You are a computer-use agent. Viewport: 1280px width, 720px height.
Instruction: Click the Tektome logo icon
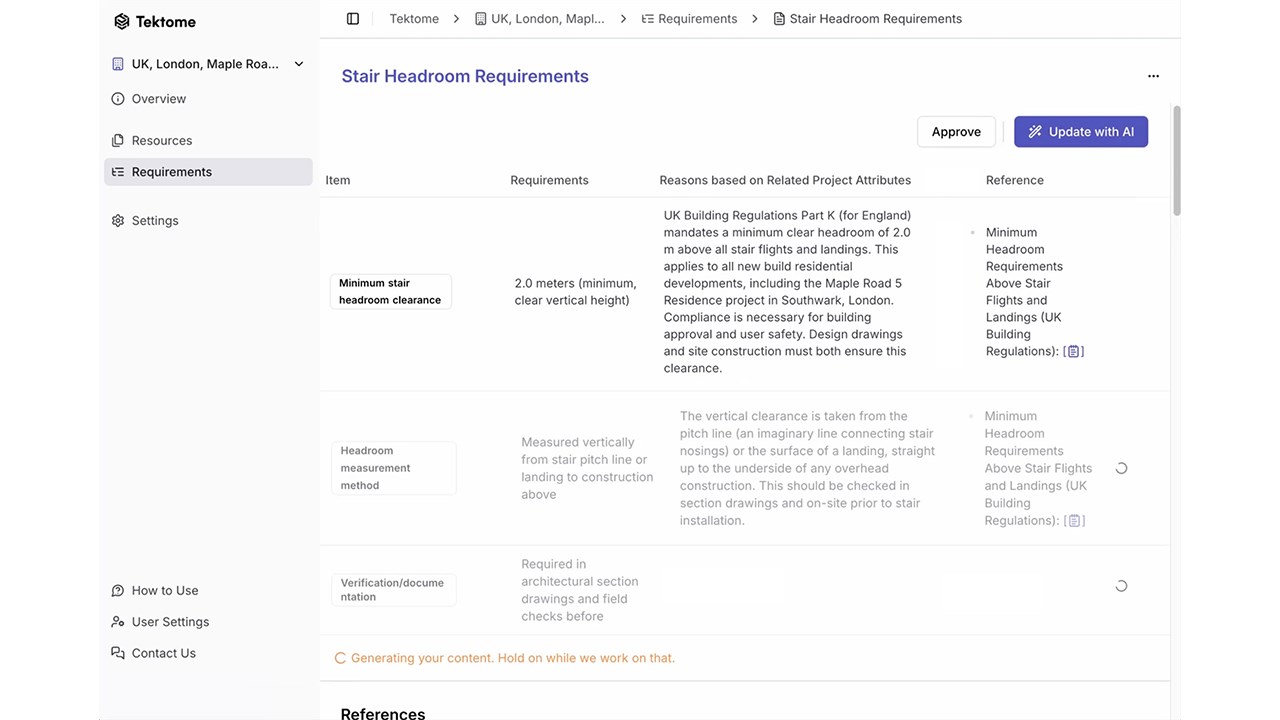pyautogui.click(x=122, y=21)
